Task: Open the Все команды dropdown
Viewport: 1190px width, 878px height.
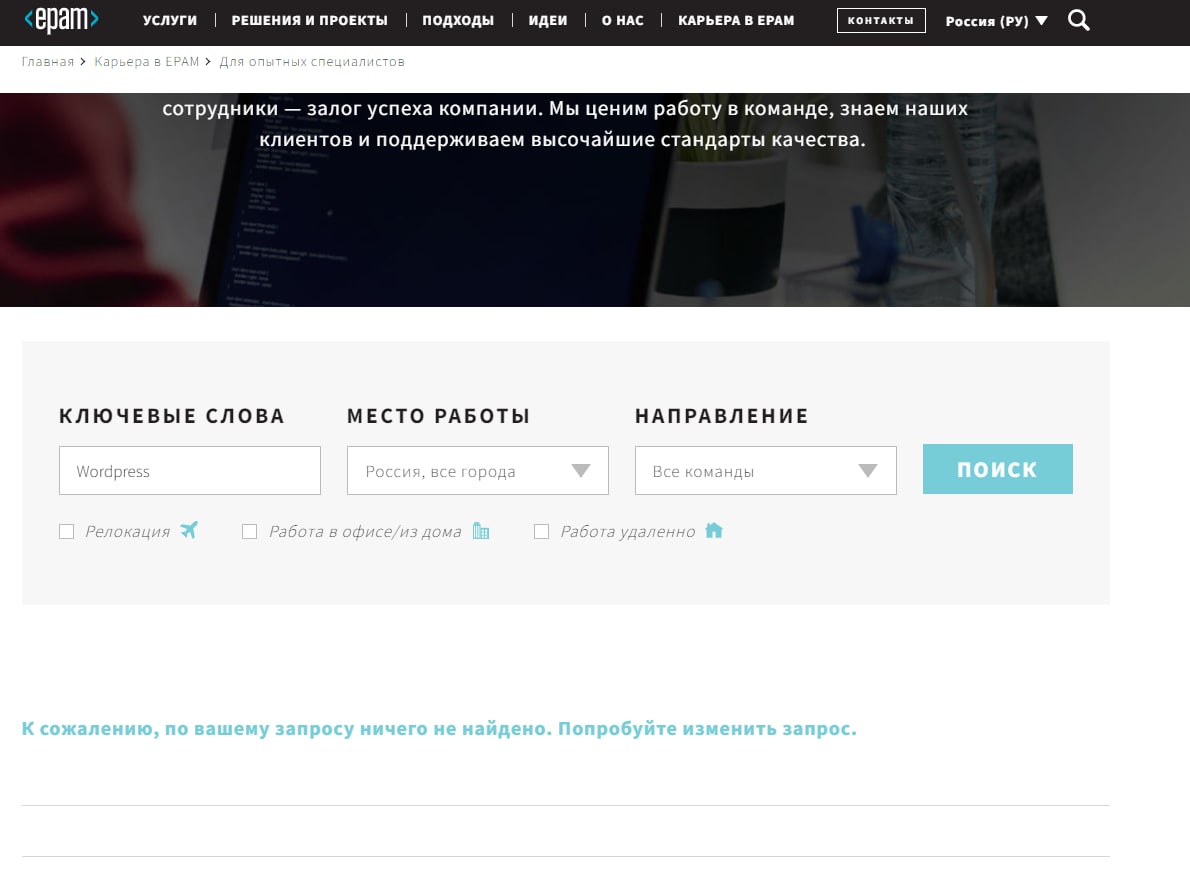Action: tap(766, 470)
